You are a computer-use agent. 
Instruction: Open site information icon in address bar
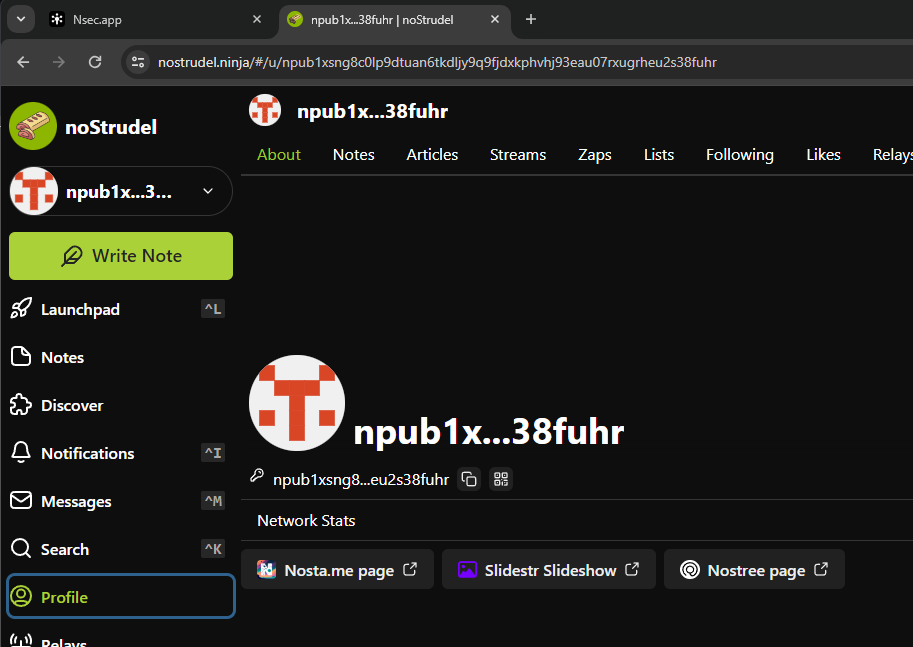coord(138,62)
